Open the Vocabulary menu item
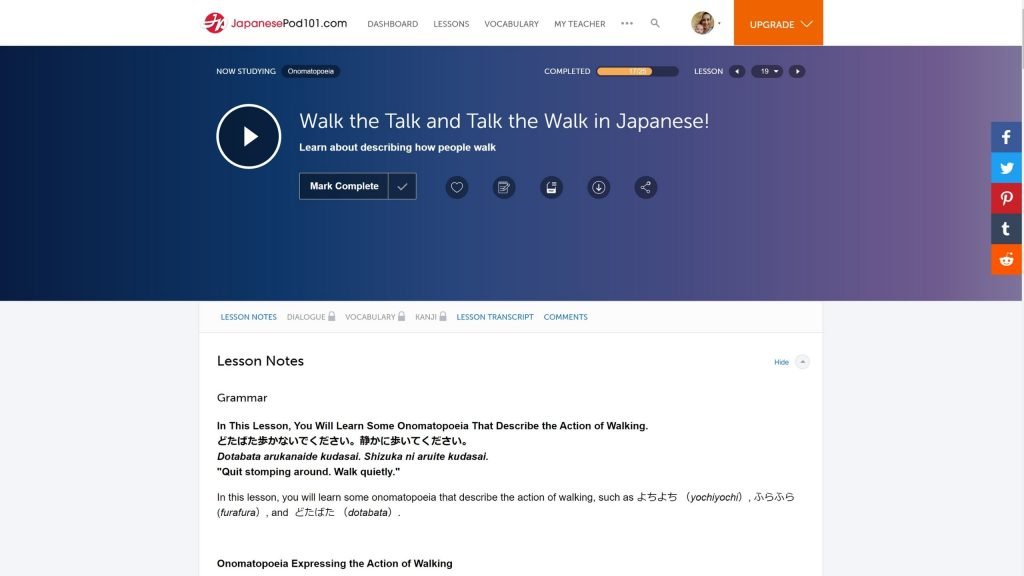The width and height of the screenshot is (1024, 576). pyautogui.click(x=511, y=24)
